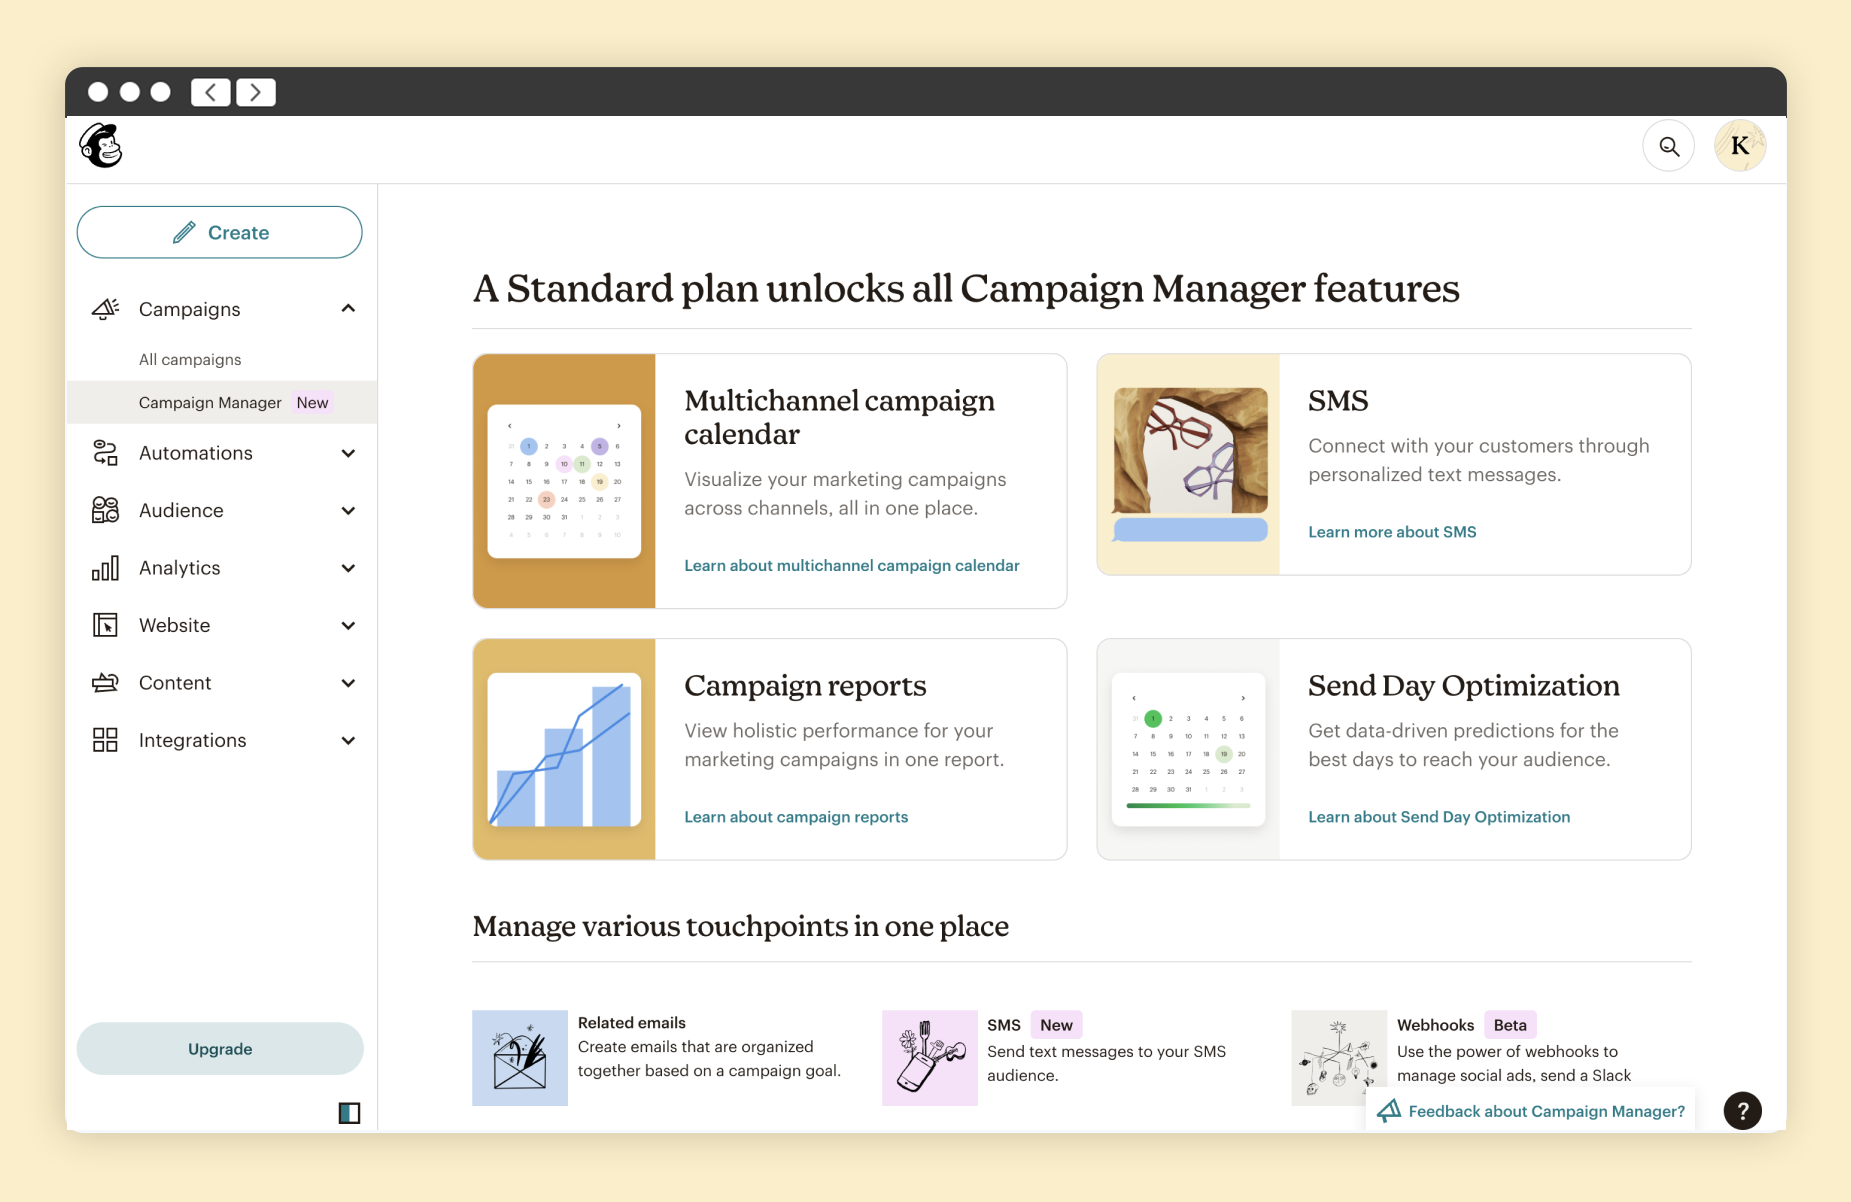
Task: Select Campaign Manager in the sidebar
Action: pos(210,403)
